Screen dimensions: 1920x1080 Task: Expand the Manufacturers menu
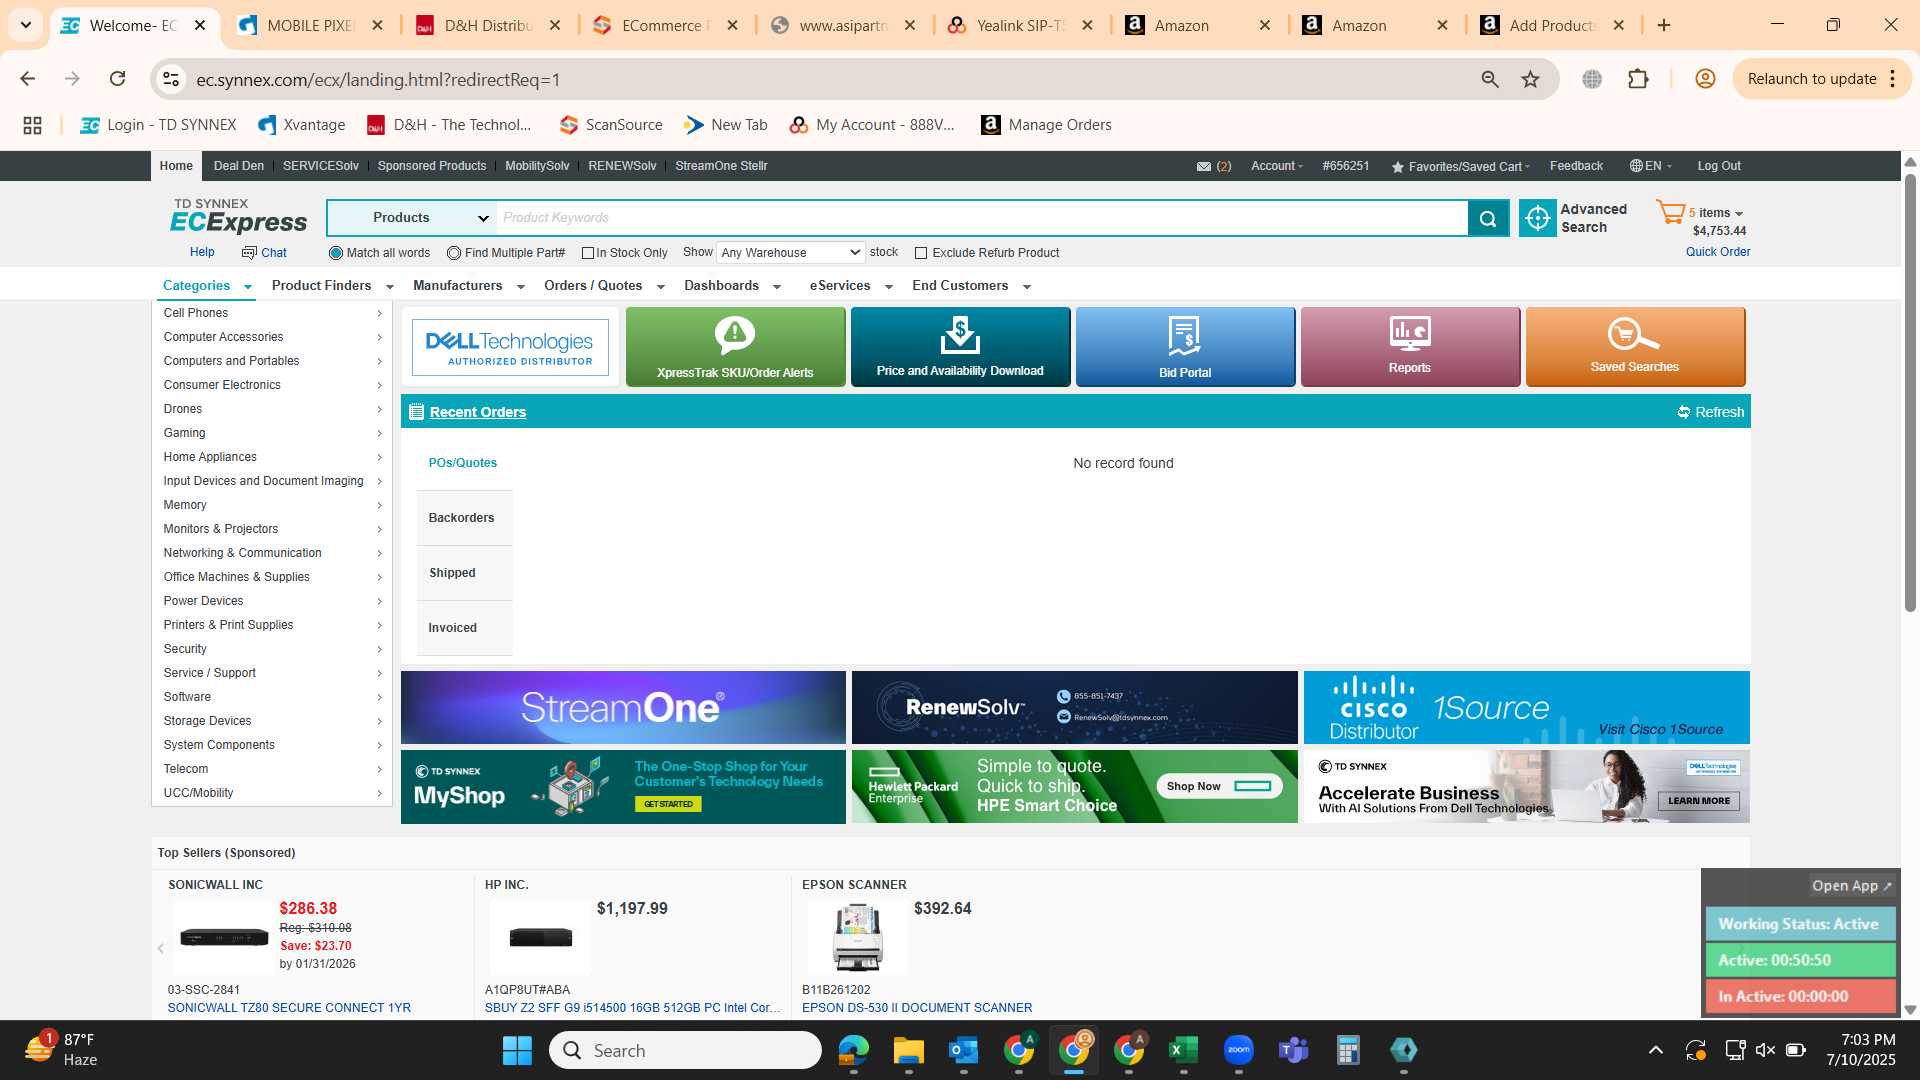468,286
